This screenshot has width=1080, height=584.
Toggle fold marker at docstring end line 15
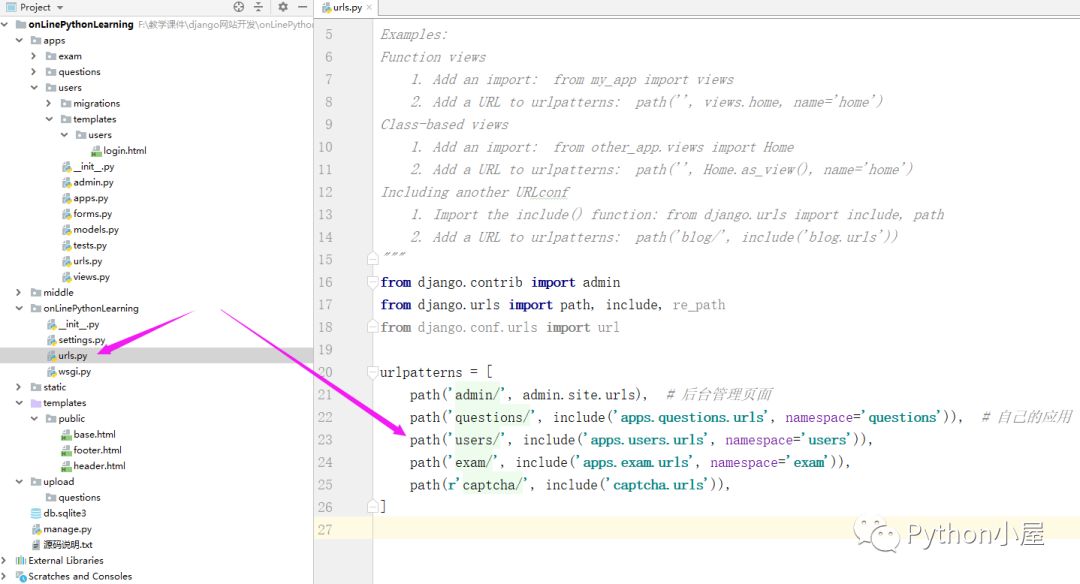(373, 259)
